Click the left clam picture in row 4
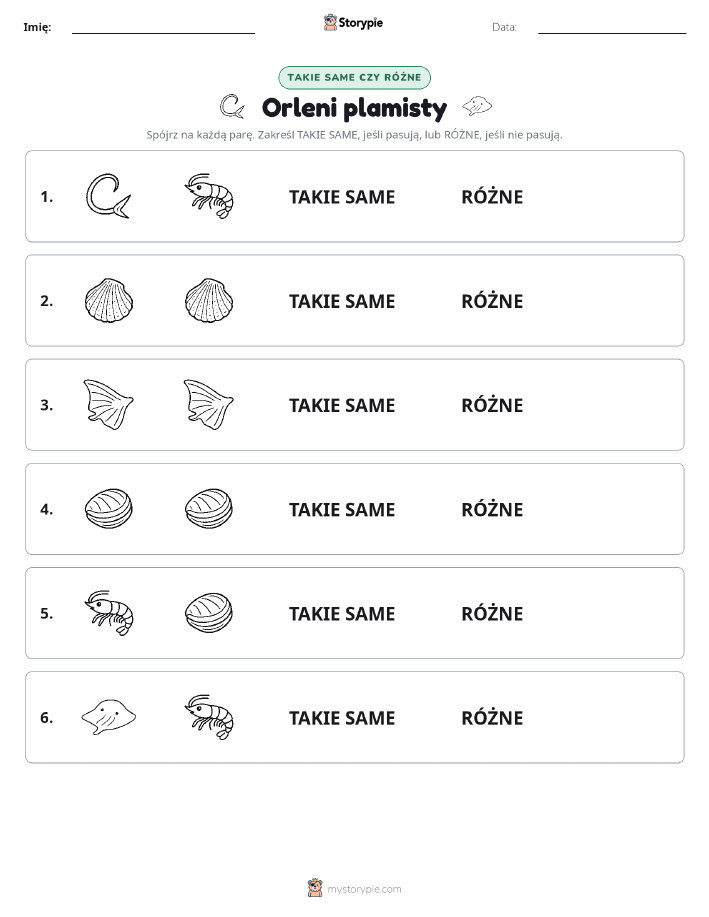The height and width of the screenshot is (917, 709). (109, 509)
